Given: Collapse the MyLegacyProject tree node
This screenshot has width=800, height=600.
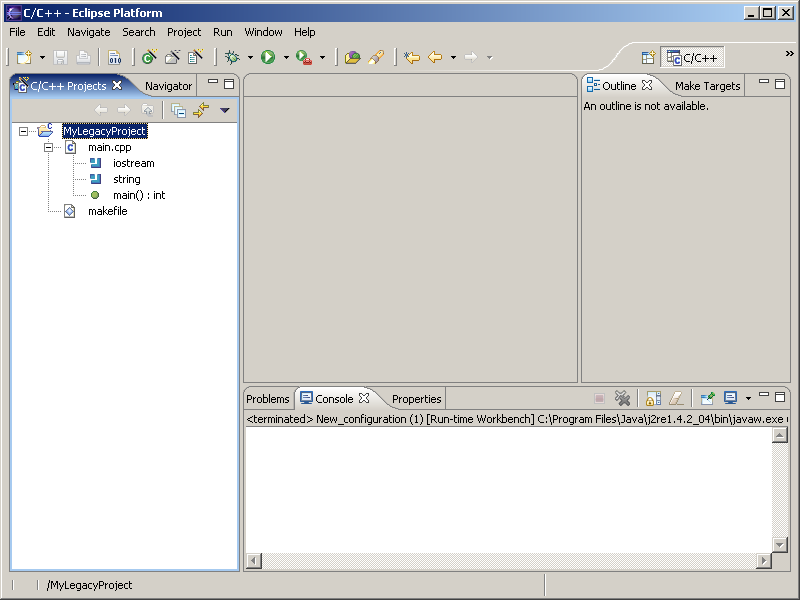Looking at the screenshot, I should [x=23, y=131].
